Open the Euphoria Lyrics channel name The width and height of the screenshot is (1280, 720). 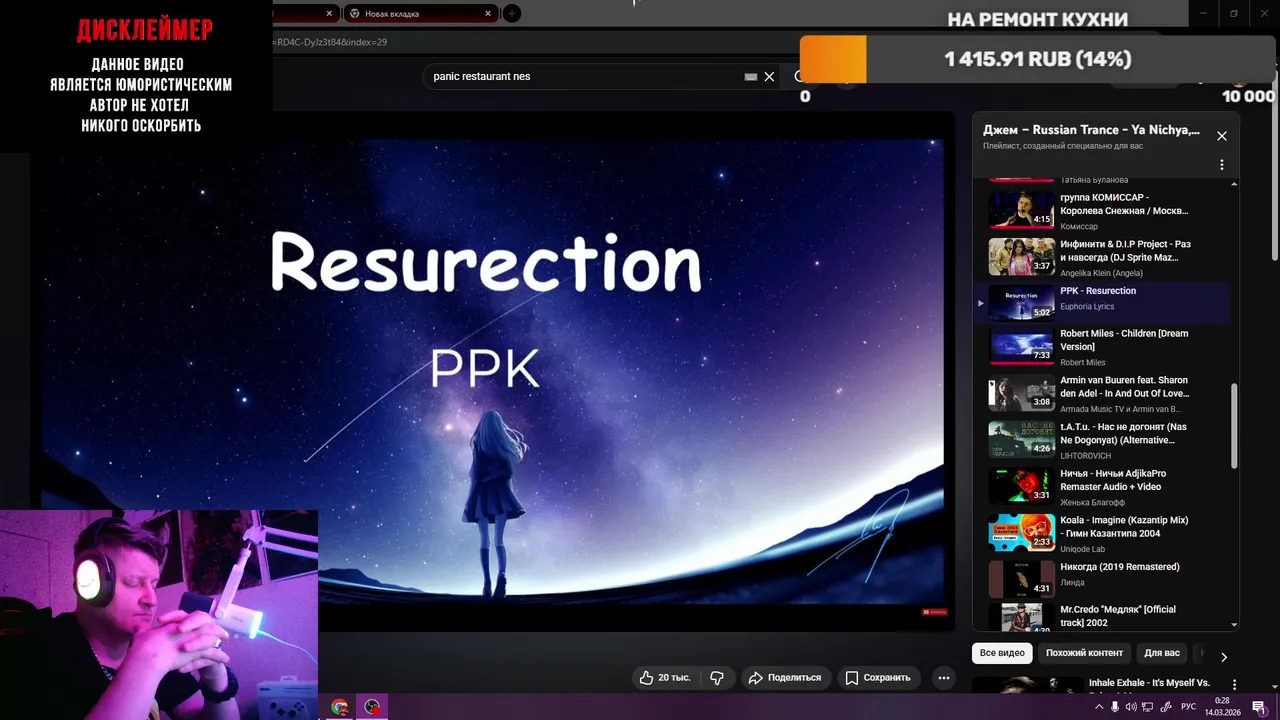click(x=1087, y=307)
